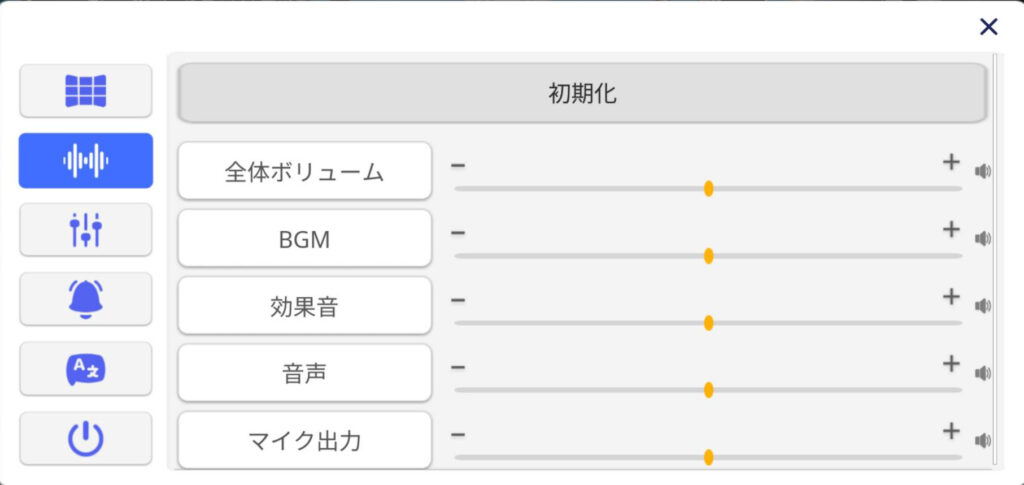Open the language translation settings tab

pyautogui.click(x=86, y=369)
